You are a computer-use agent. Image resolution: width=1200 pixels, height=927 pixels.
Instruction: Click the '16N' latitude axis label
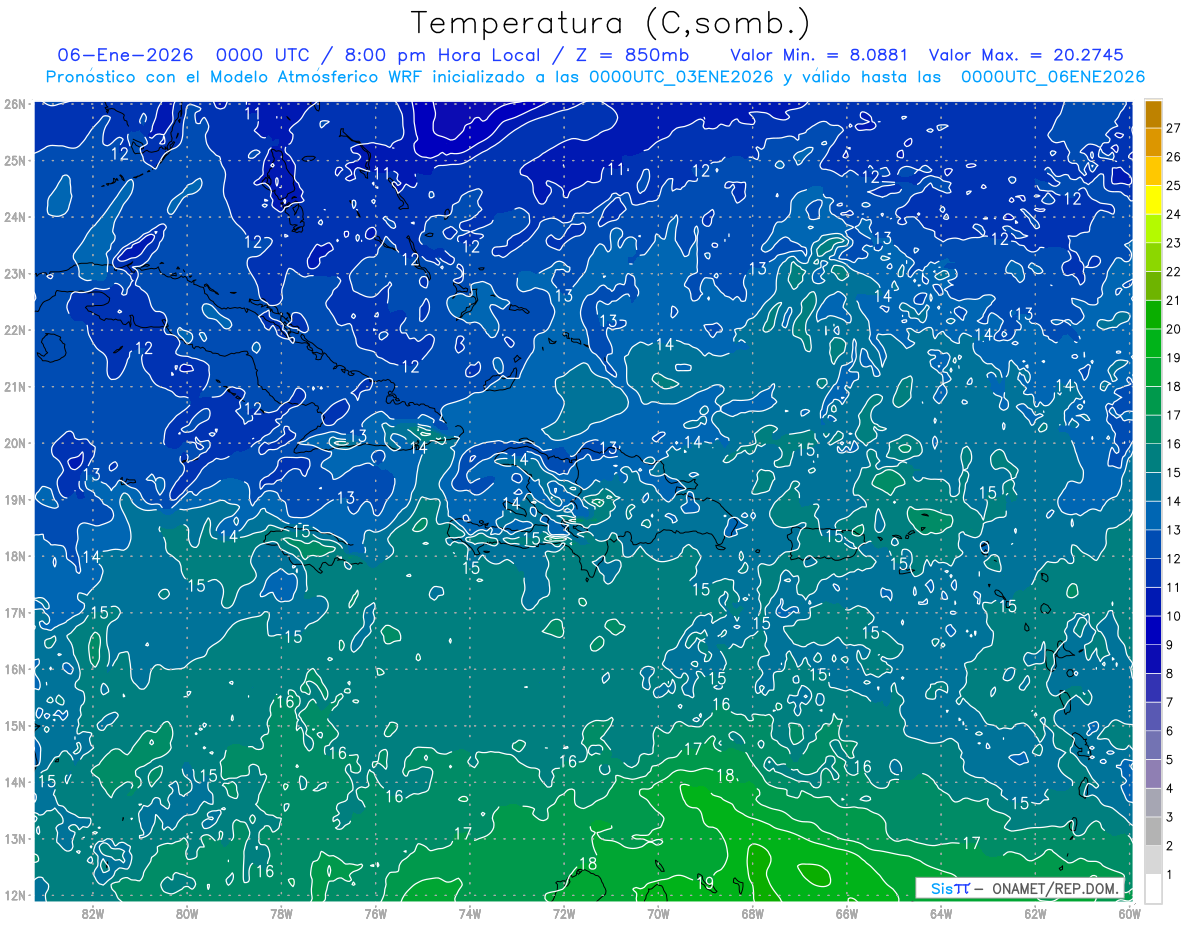point(15,669)
